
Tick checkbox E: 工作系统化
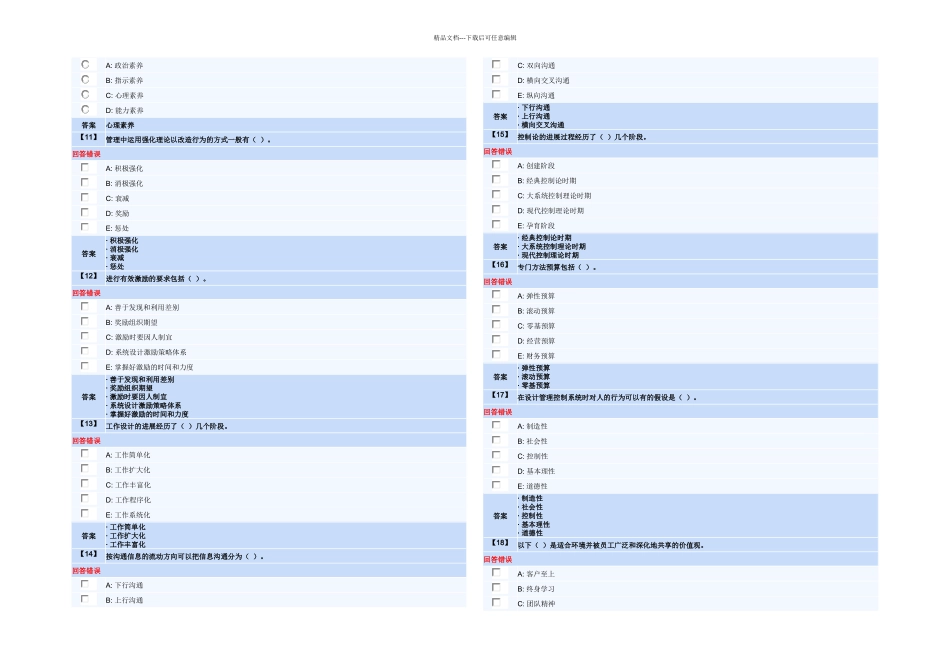pos(85,514)
